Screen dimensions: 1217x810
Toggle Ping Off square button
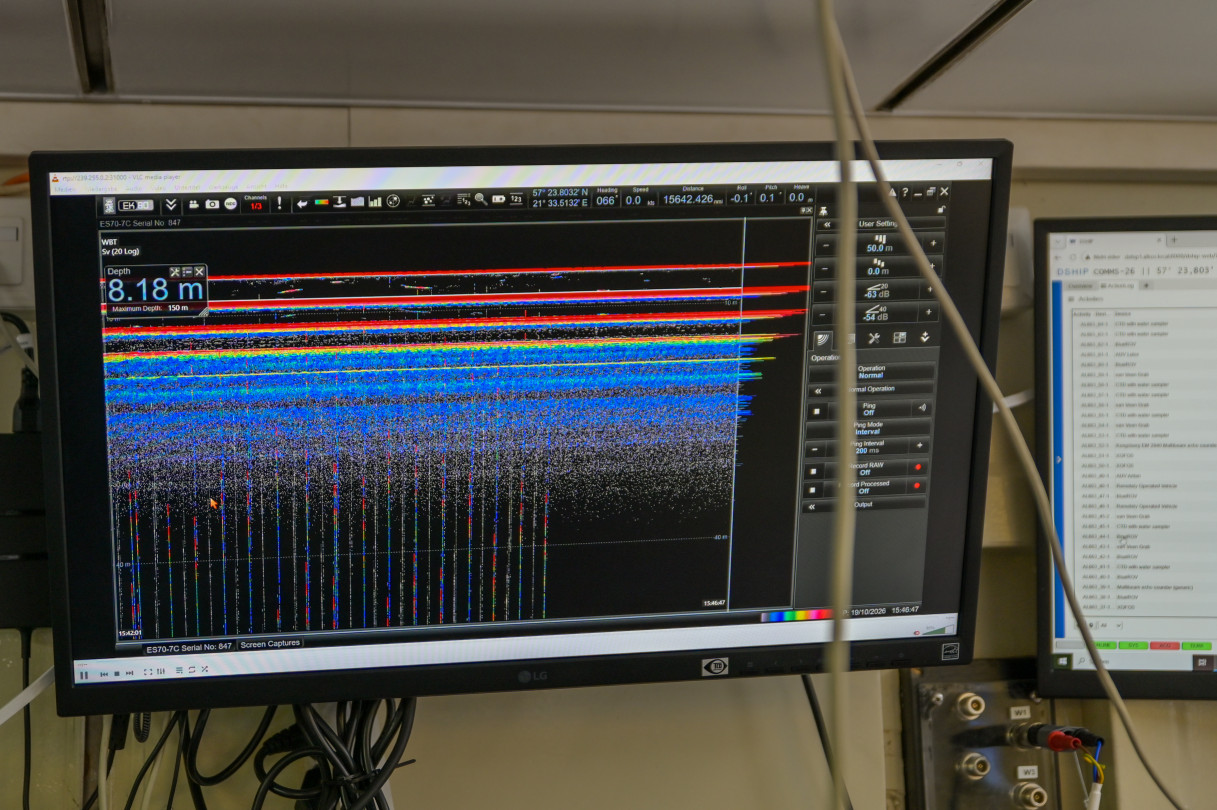point(817,411)
